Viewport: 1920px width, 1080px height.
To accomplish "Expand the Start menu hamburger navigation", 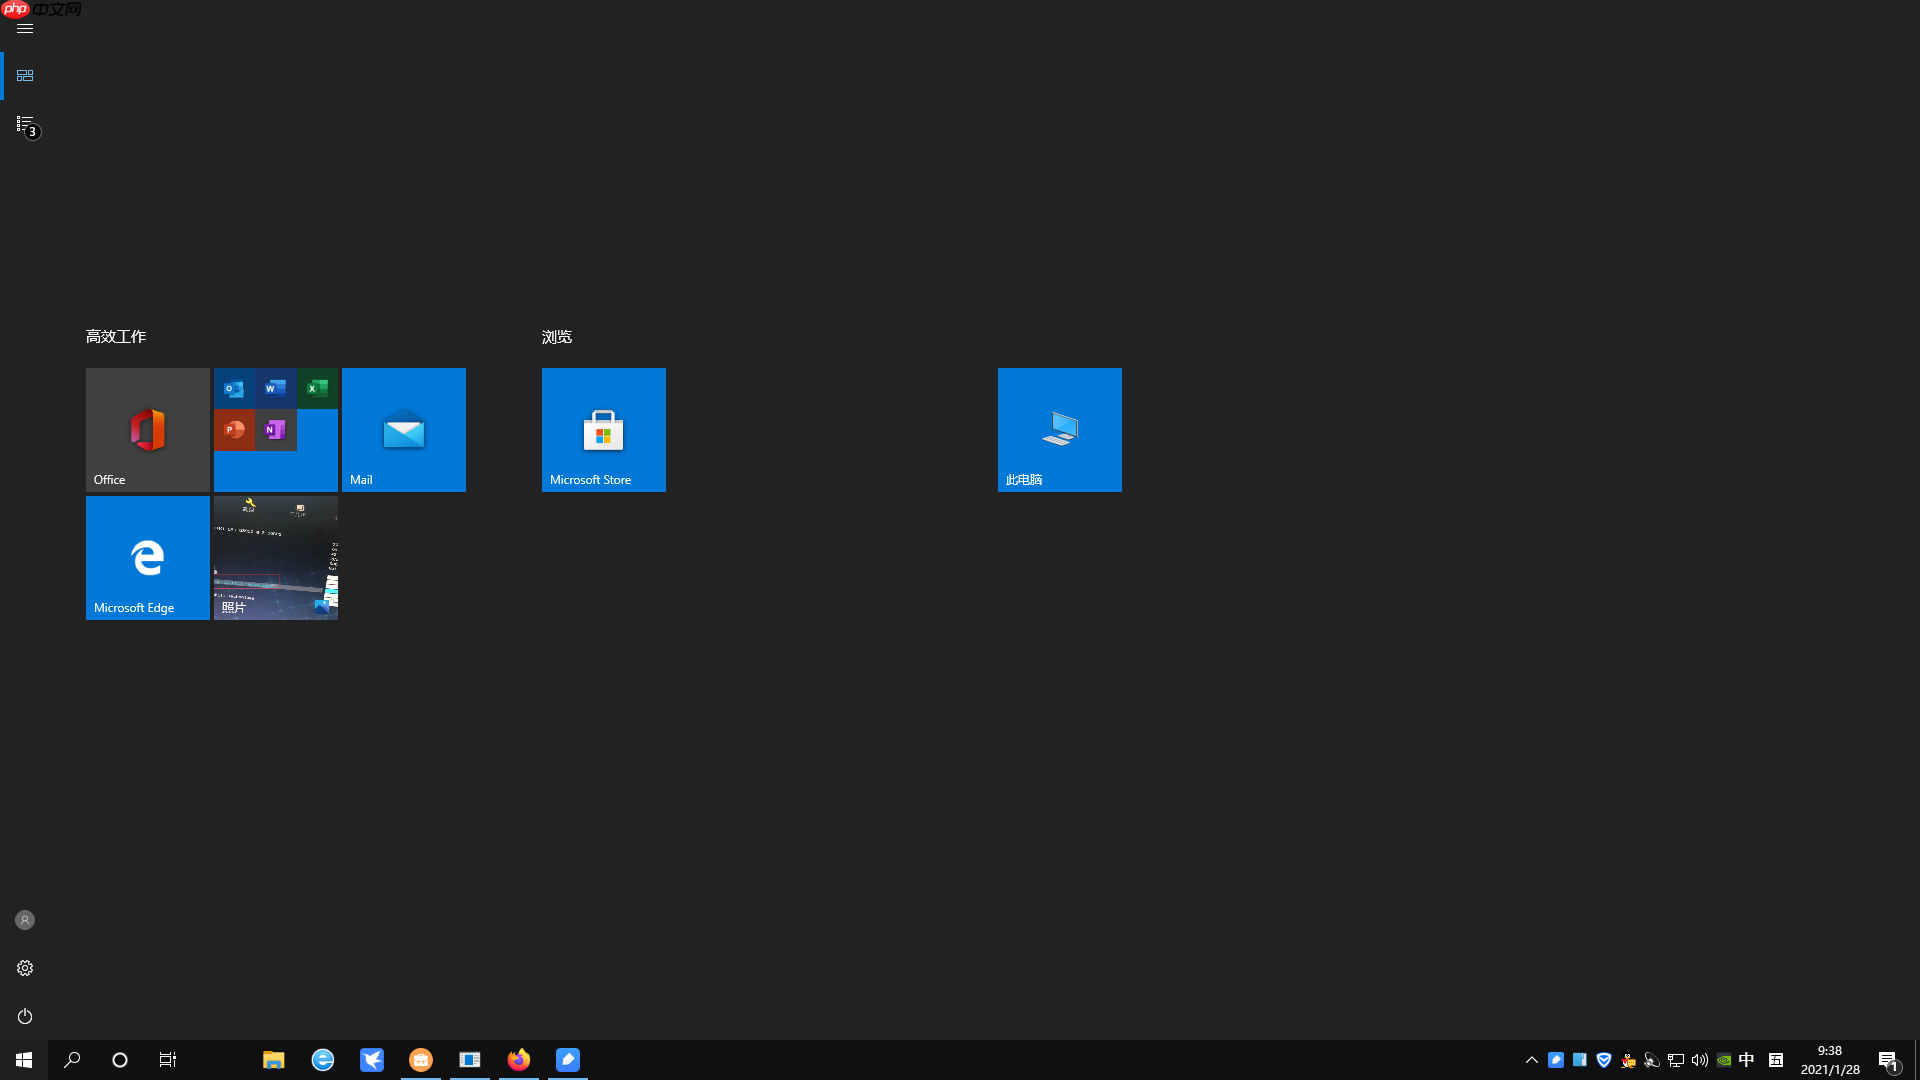I will tap(24, 28).
